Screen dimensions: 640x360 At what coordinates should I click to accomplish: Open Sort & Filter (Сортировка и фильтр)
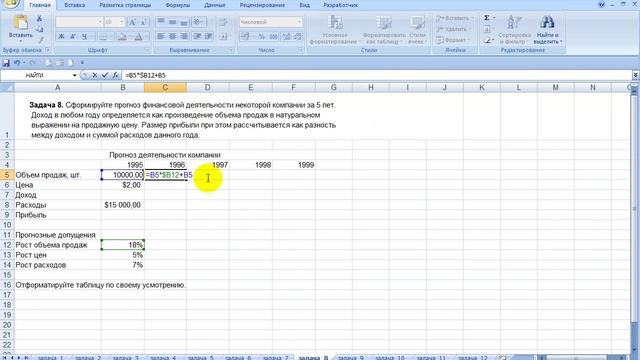tap(514, 29)
